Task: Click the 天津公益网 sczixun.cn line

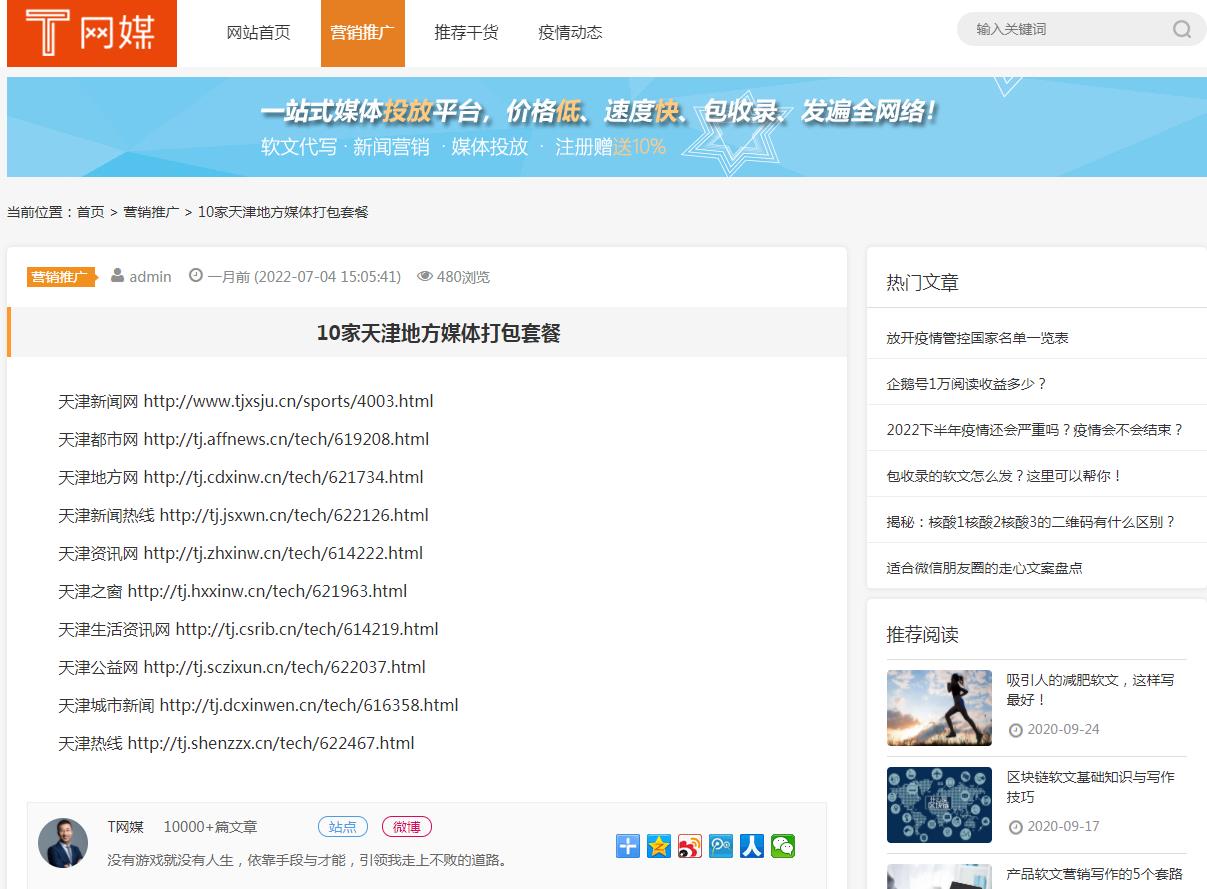Action: 242,667
